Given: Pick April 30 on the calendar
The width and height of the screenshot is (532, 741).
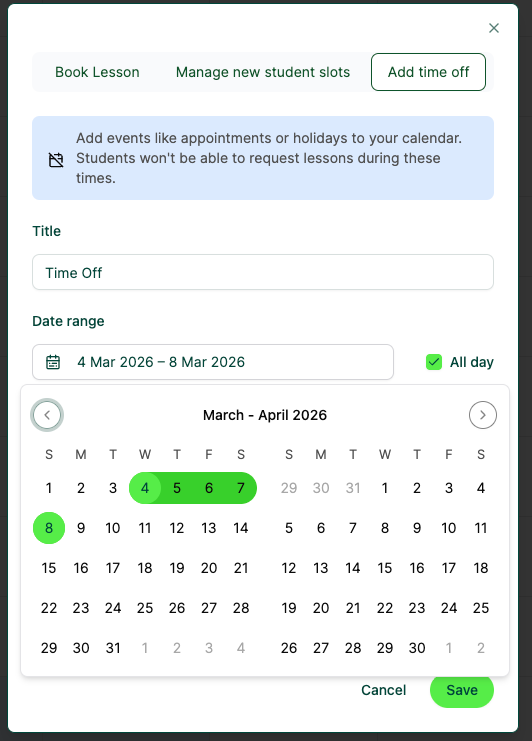Looking at the screenshot, I should (417, 648).
